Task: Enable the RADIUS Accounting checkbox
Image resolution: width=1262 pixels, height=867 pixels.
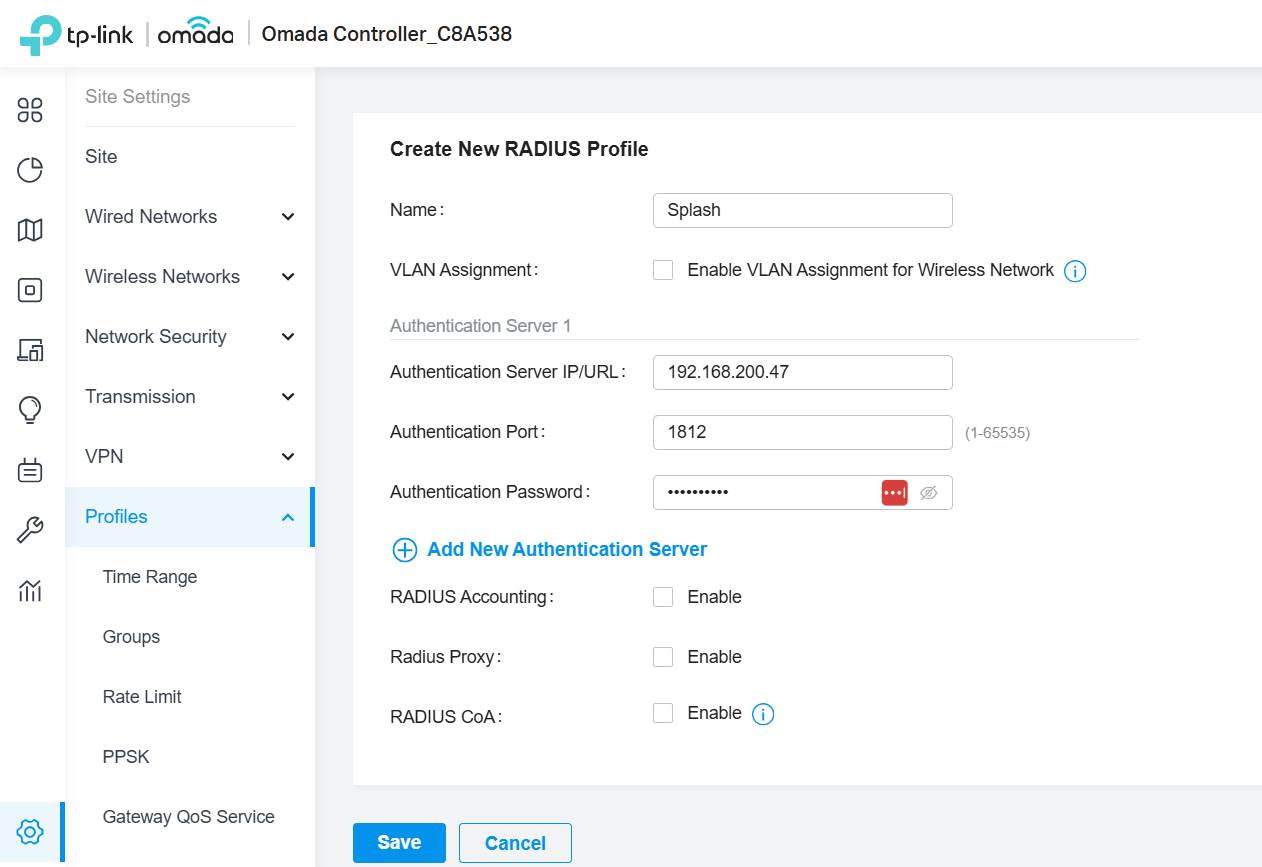Action: (x=663, y=597)
